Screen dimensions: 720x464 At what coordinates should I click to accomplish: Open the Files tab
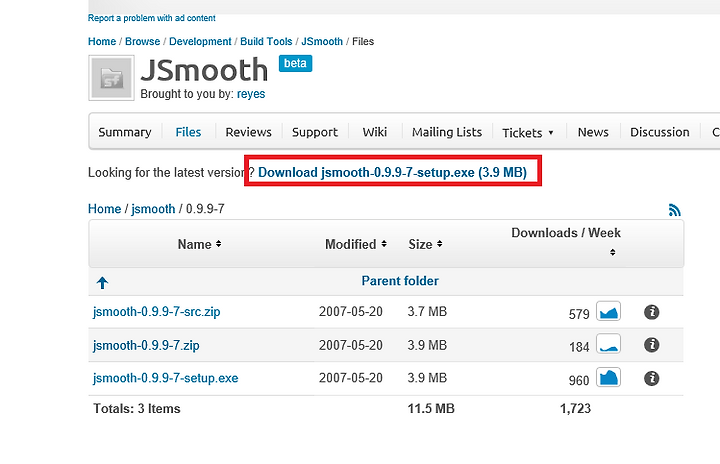tap(188, 132)
